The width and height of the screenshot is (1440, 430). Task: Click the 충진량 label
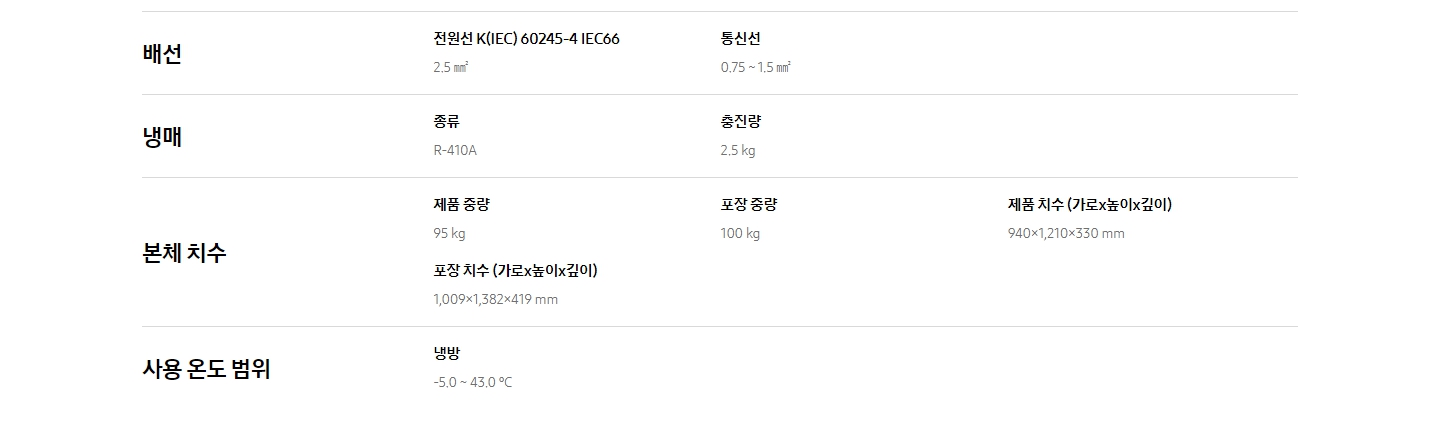pos(740,122)
